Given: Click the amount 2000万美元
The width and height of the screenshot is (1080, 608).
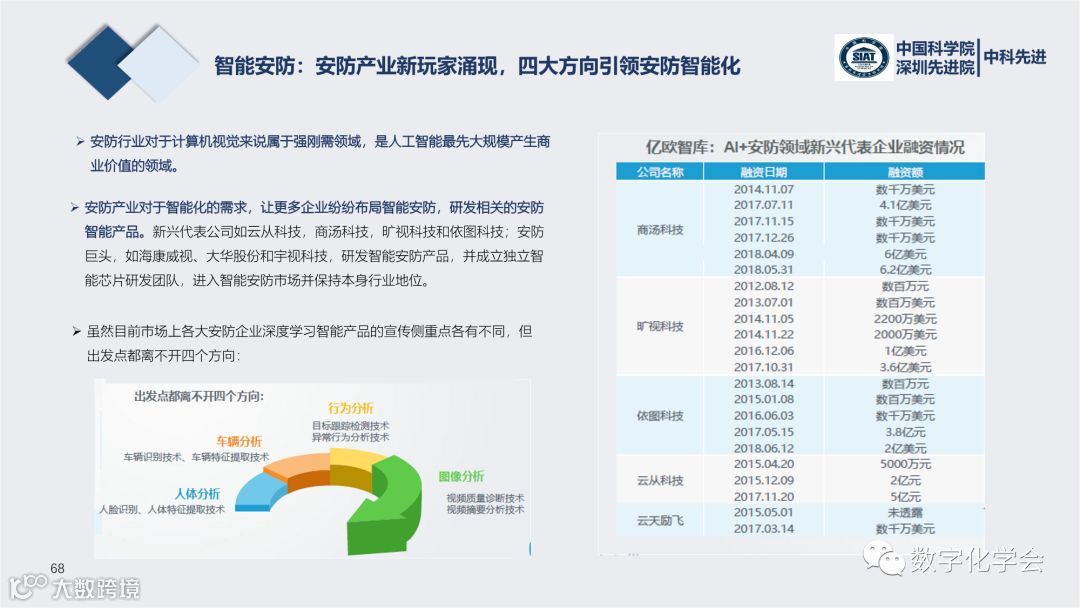Looking at the screenshot, I should (905, 334).
